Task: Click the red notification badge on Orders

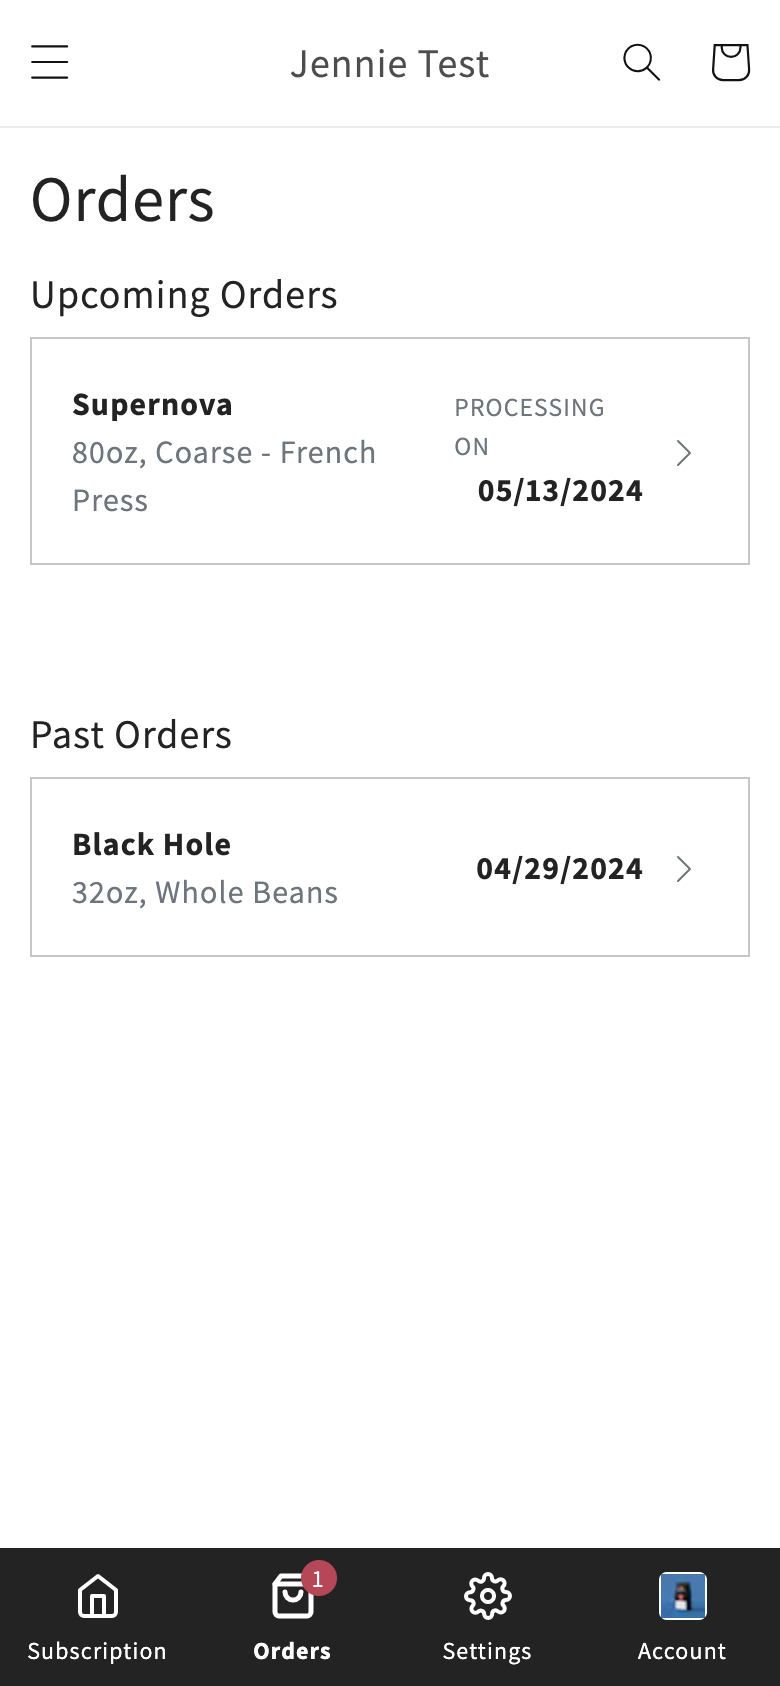Action: [318, 1579]
